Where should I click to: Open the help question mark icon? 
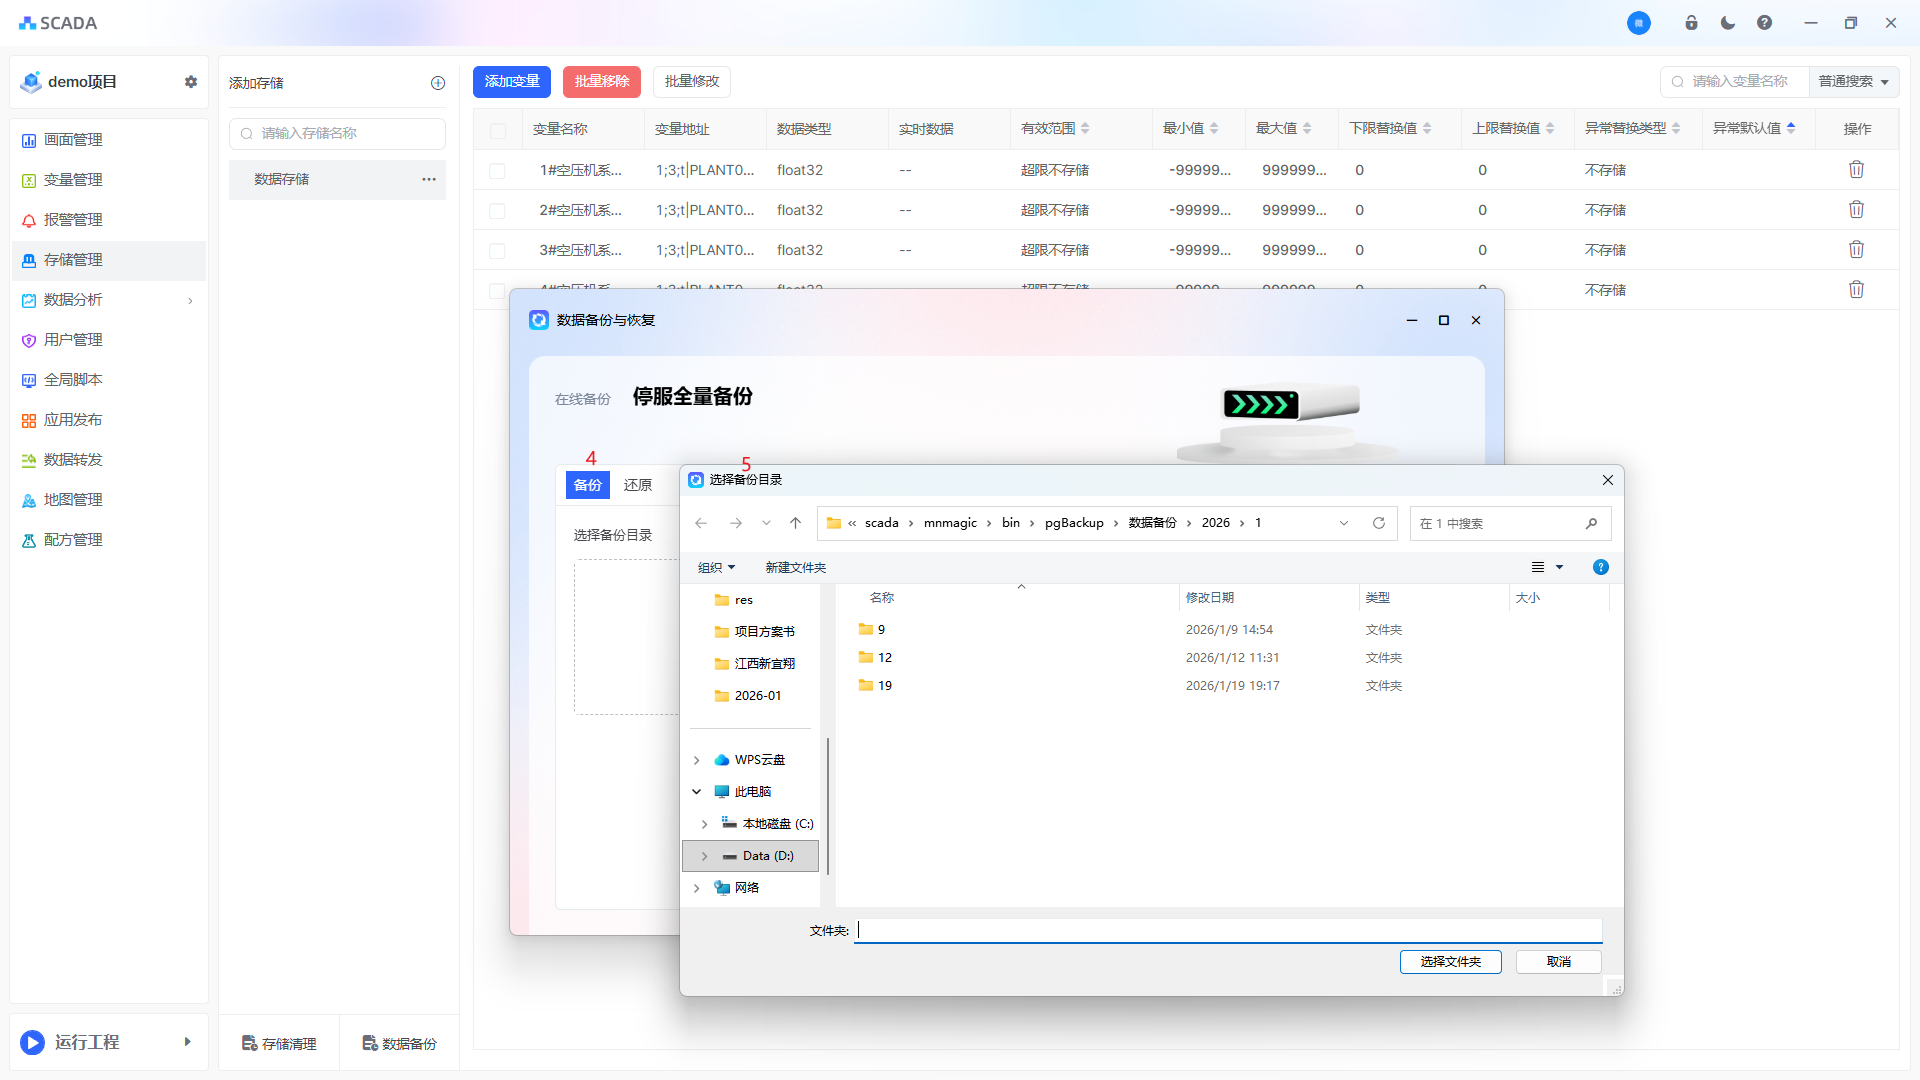point(1764,23)
